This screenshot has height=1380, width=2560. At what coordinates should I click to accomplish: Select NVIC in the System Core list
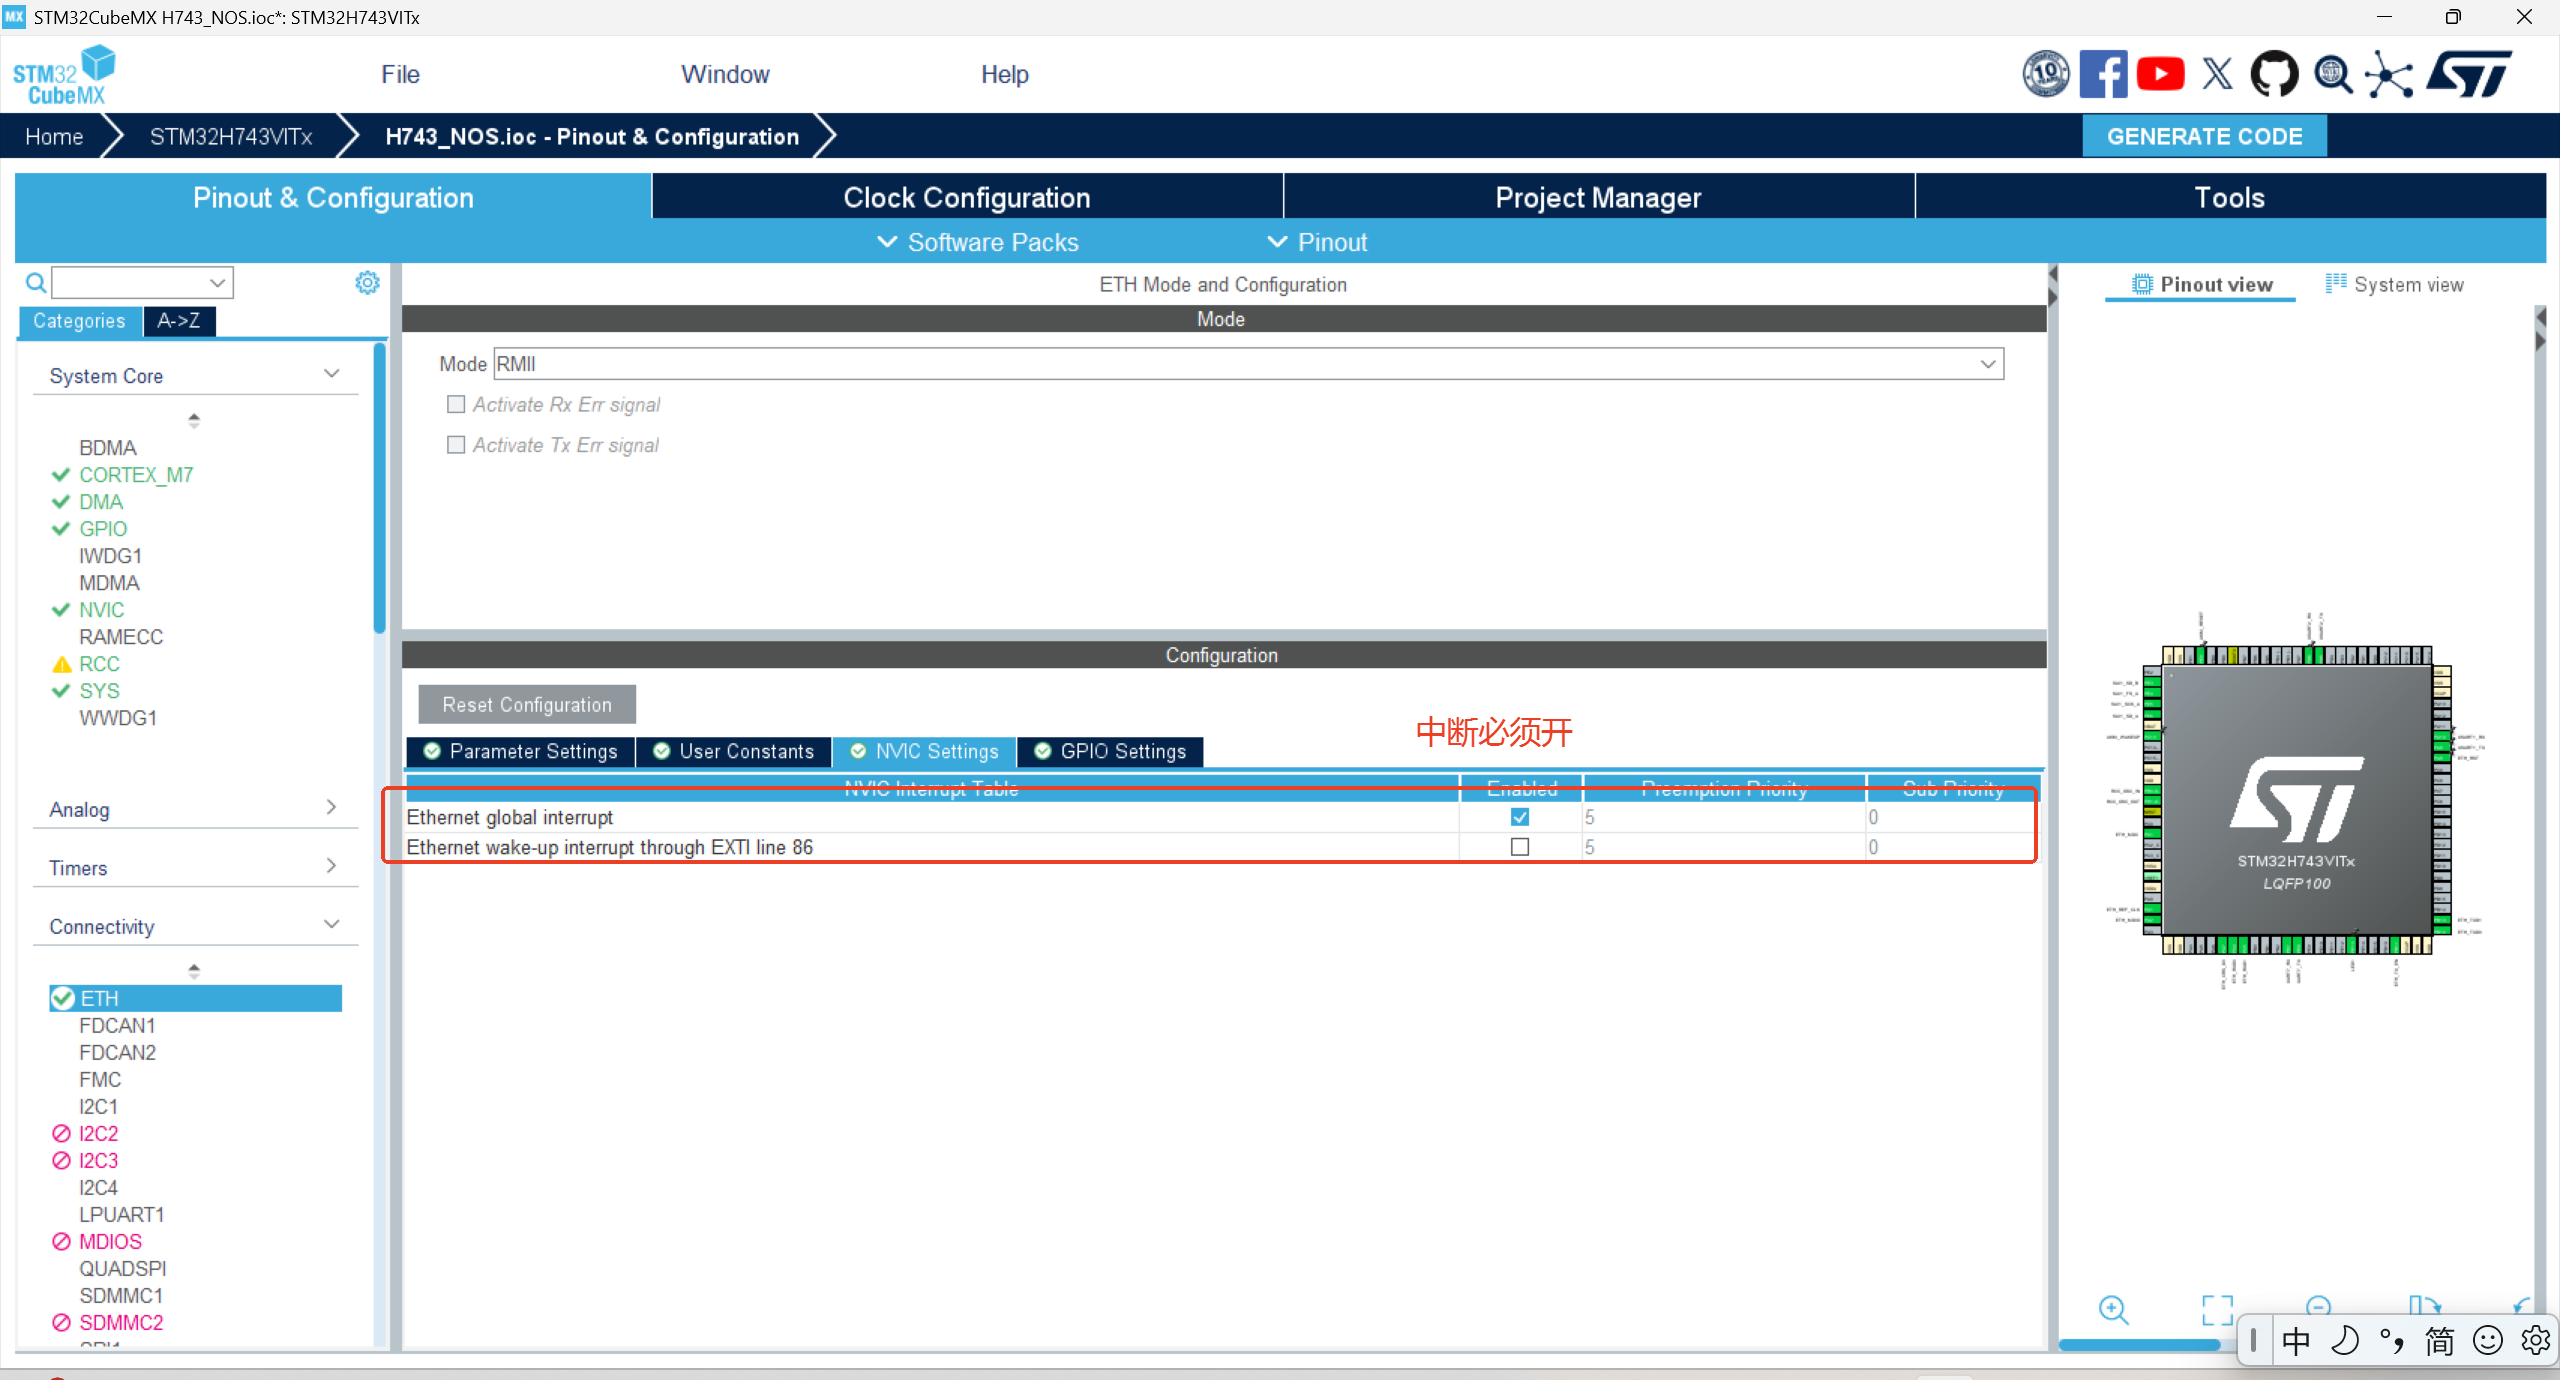tap(101, 610)
